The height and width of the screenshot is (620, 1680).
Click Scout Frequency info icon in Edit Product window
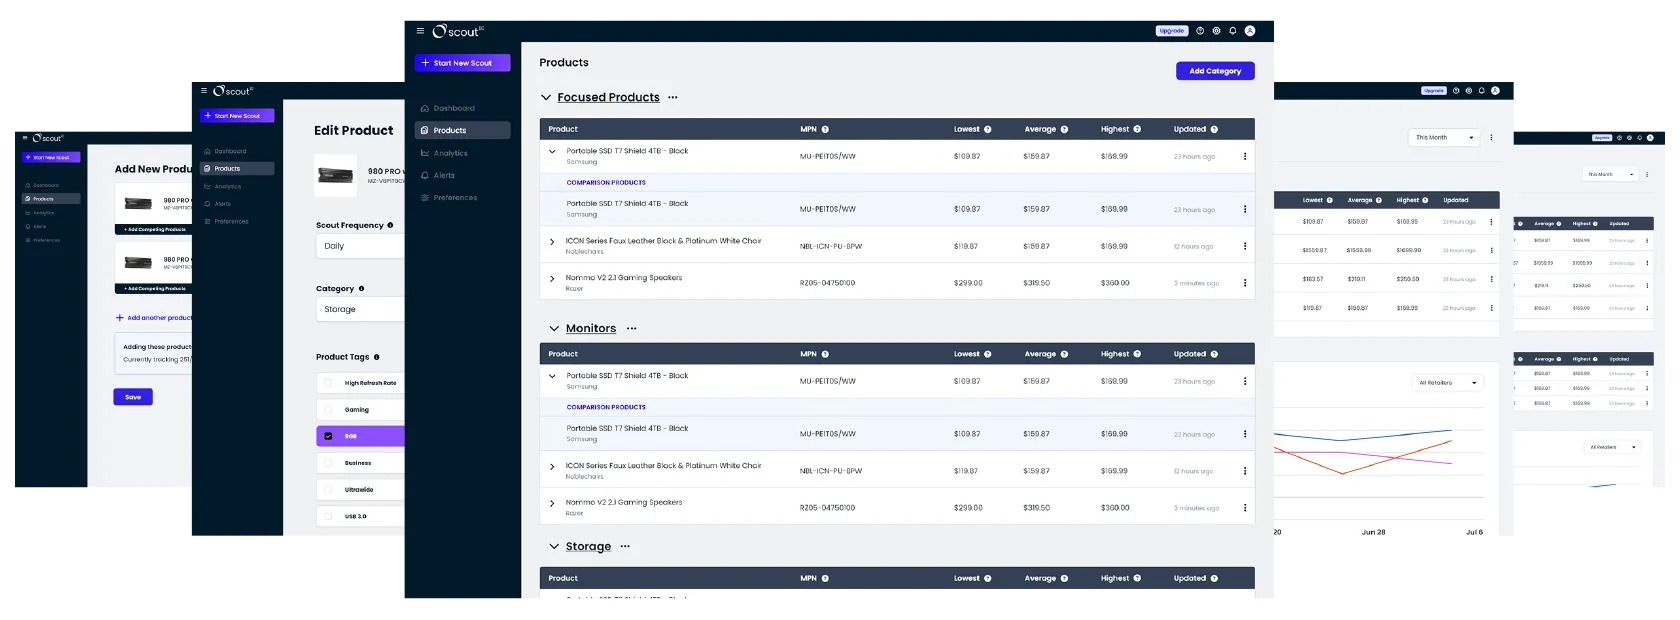click(x=390, y=225)
